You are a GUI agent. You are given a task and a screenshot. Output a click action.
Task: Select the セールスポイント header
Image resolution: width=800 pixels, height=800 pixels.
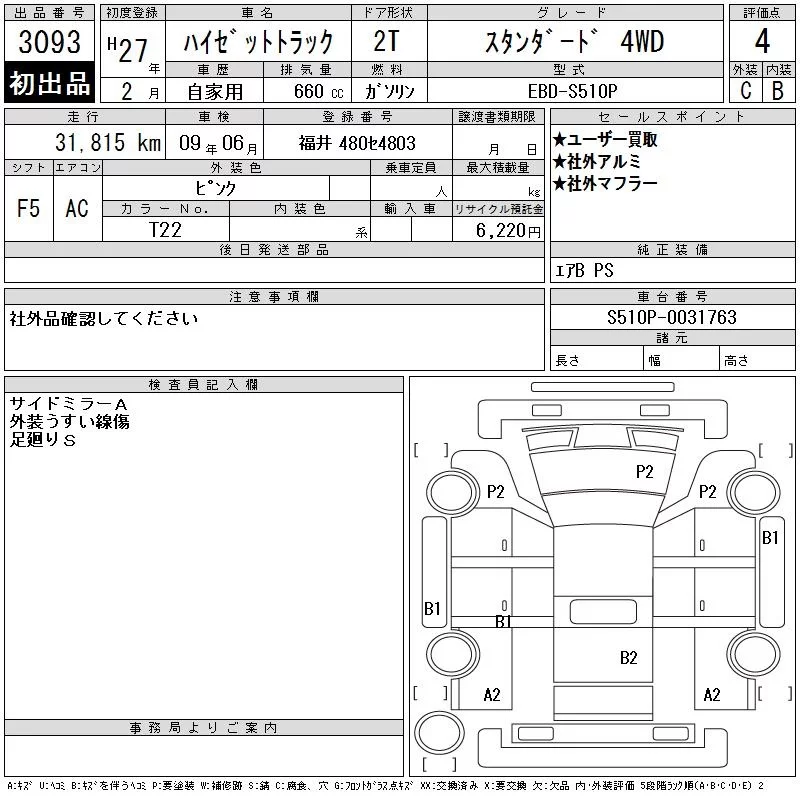pos(672,117)
